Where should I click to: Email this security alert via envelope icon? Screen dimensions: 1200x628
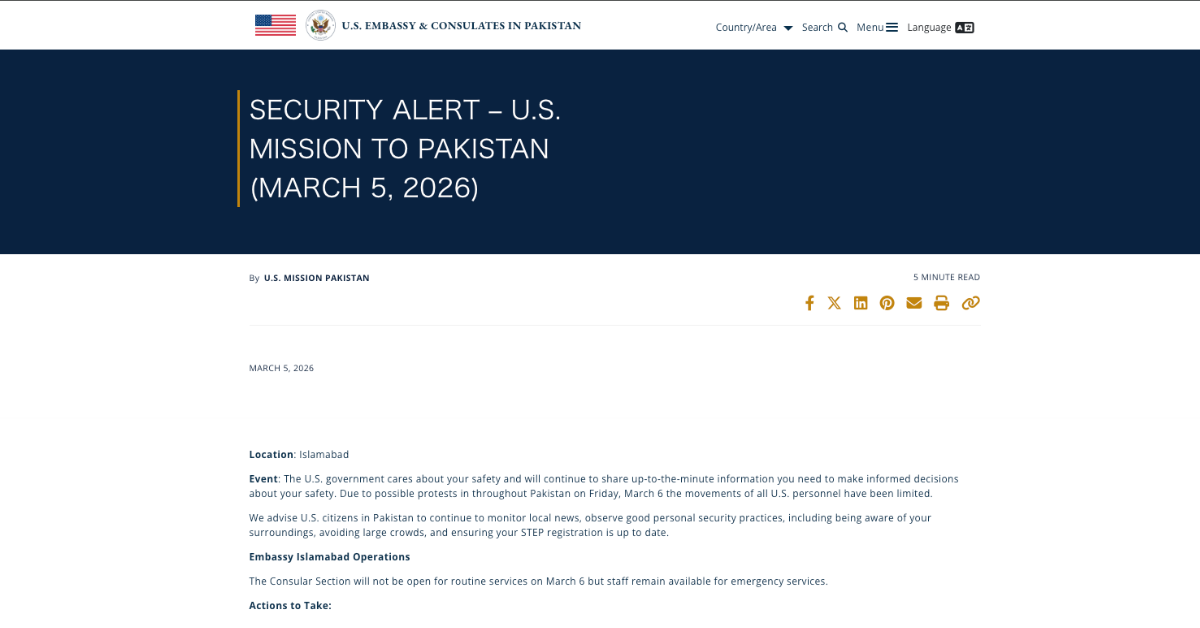pos(914,303)
